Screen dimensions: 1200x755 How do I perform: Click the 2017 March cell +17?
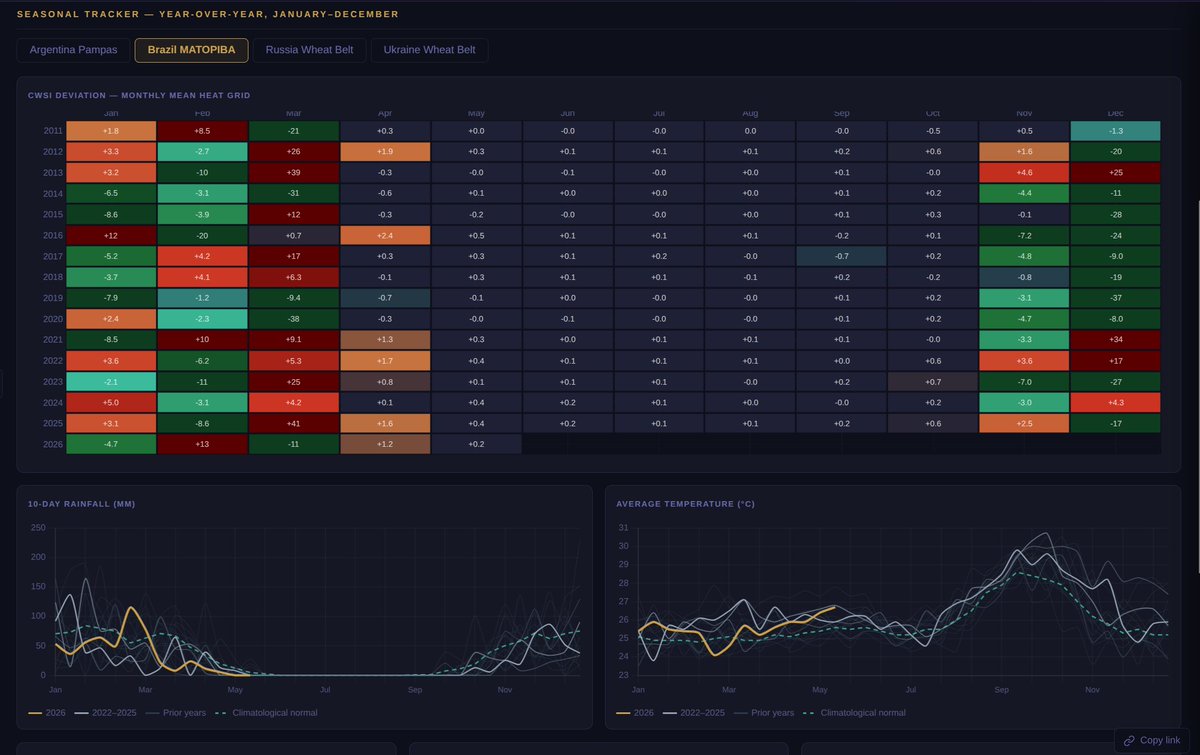pos(294,256)
